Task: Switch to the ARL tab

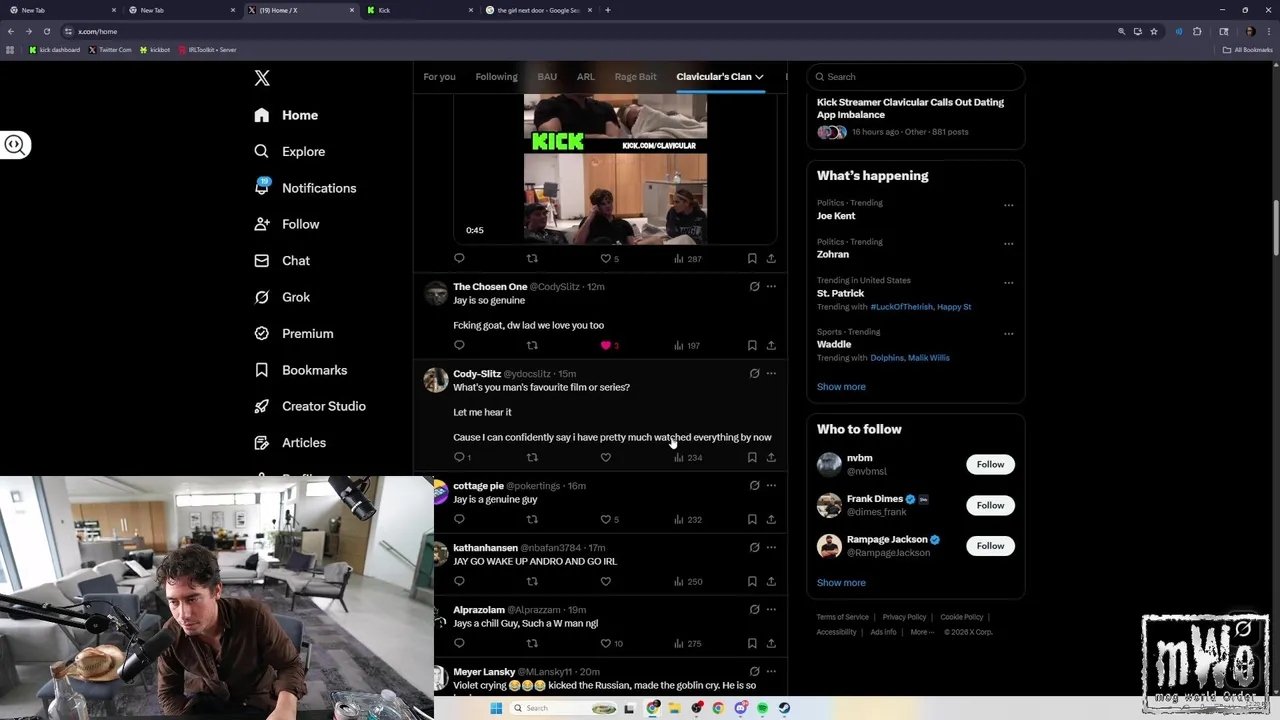Action: (x=585, y=77)
